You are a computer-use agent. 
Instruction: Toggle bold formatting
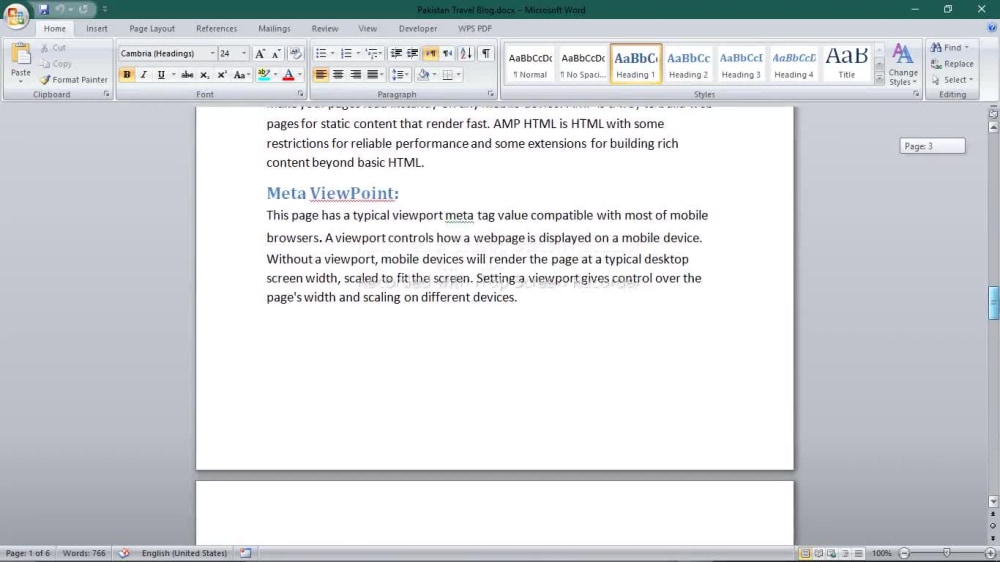(127, 75)
